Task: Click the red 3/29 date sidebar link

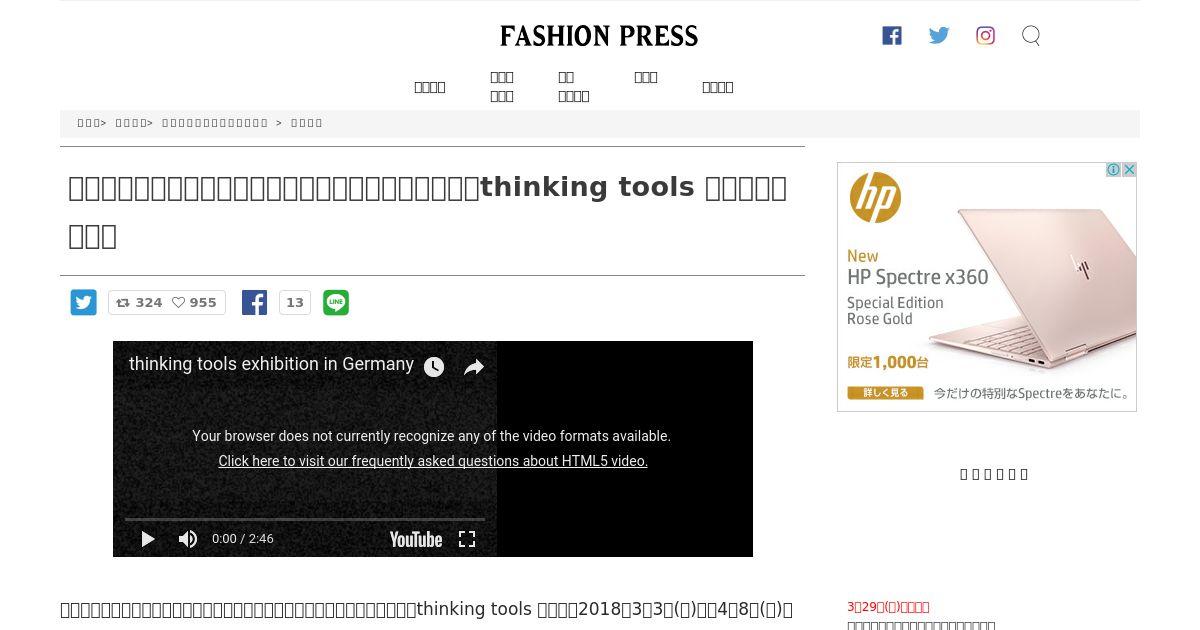Action: (888, 607)
